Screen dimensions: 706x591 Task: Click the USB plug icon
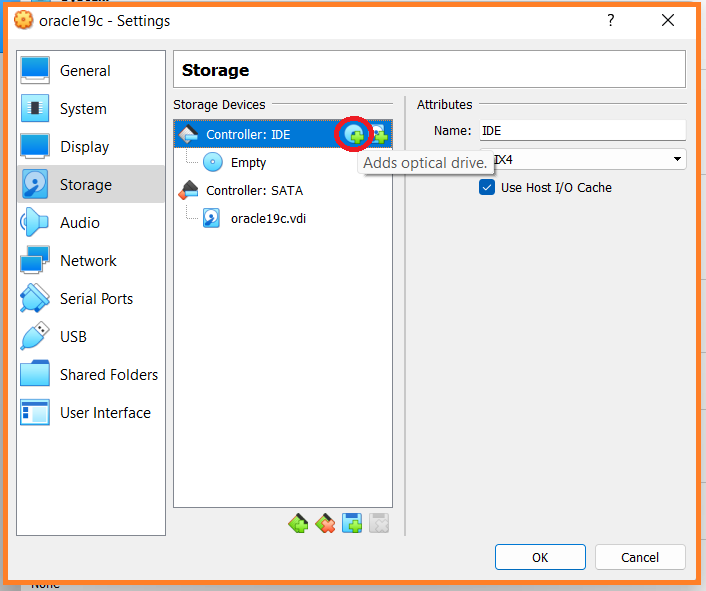coord(35,336)
